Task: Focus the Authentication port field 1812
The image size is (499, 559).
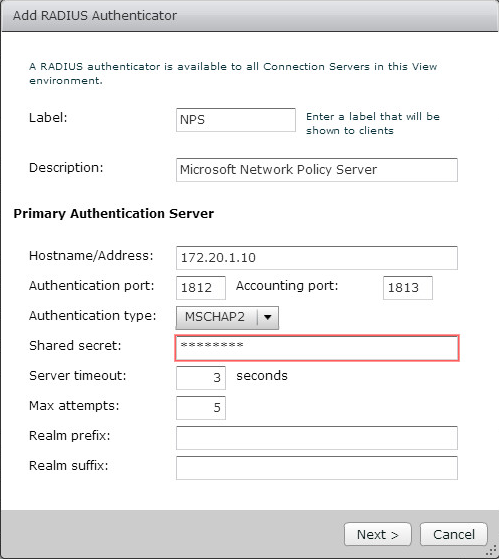Action: [201, 287]
